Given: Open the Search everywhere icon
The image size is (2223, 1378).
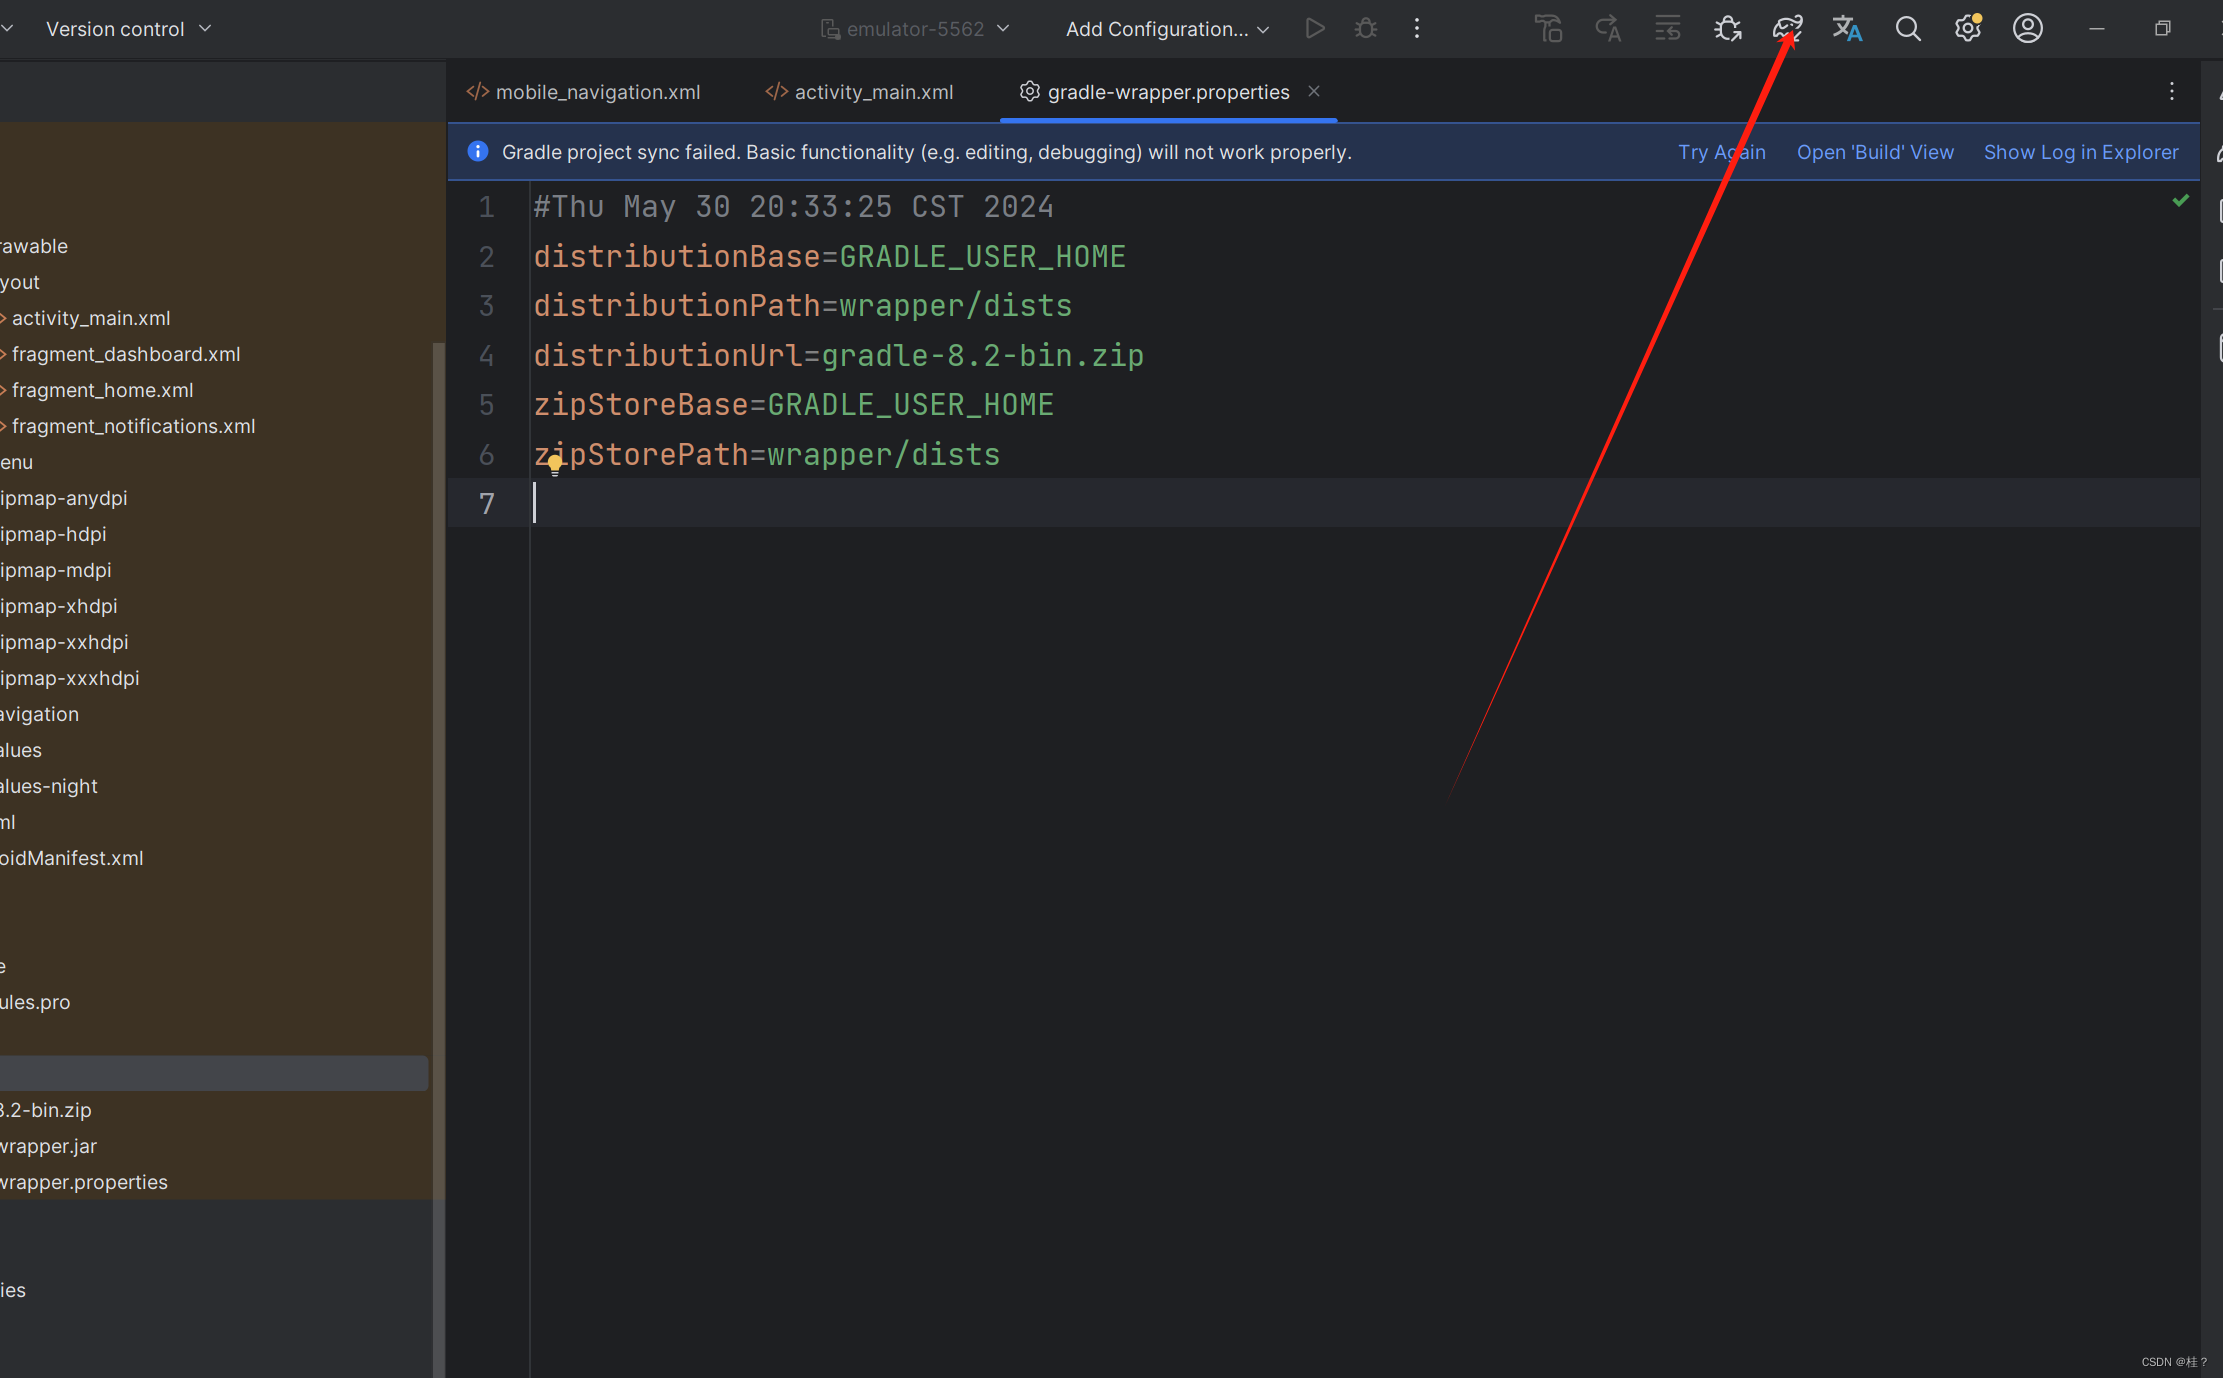Looking at the screenshot, I should [1907, 29].
